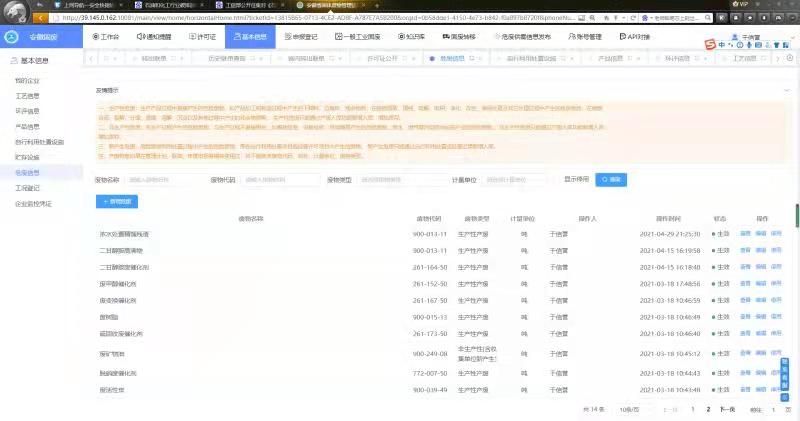Click the 新增危废 add button
The width and height of the screenshot is (800, 421).
pos(117,201)
